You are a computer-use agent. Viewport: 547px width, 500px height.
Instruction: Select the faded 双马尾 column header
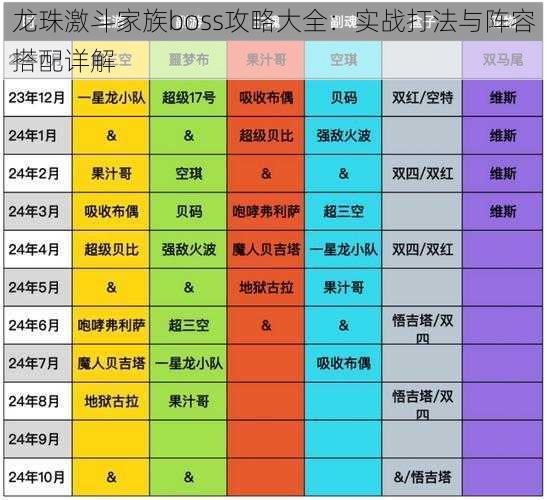[x=503, y=60]
